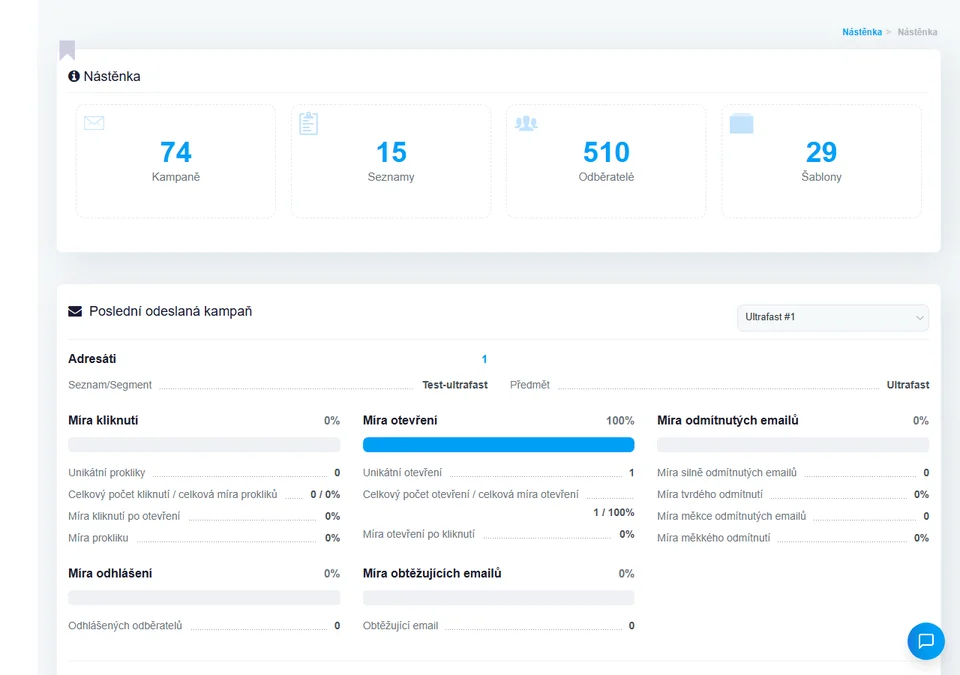960x675 pixels.
Task: Click the clipboard icon in Seznamy card
Action: [309, 123]
